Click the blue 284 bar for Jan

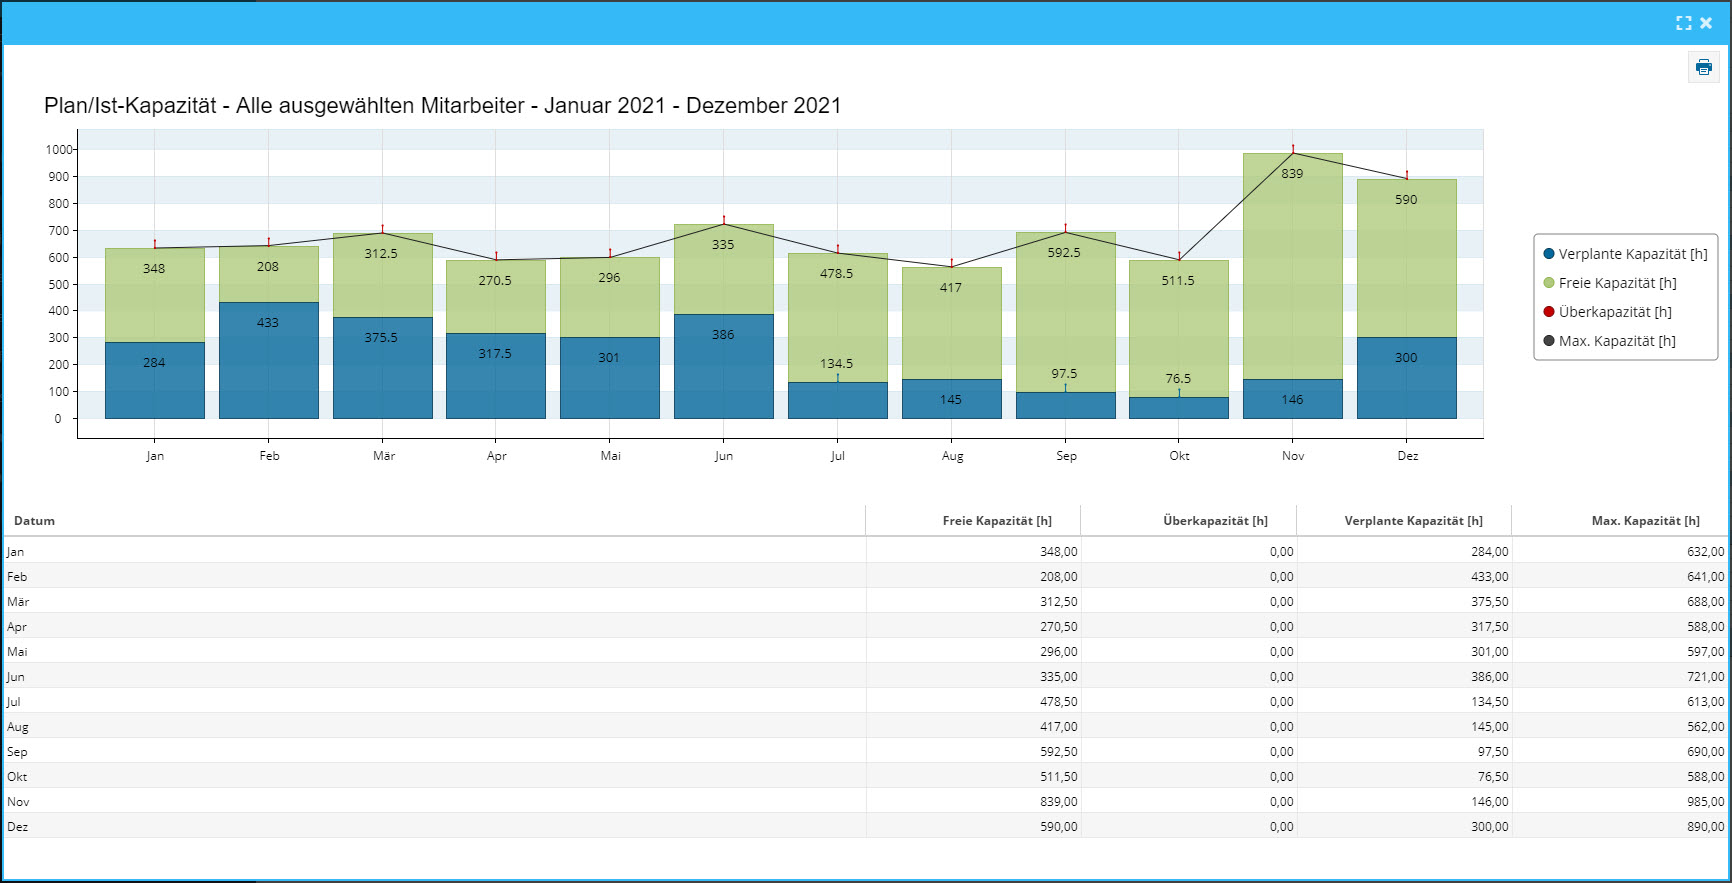tap(155, 380)
